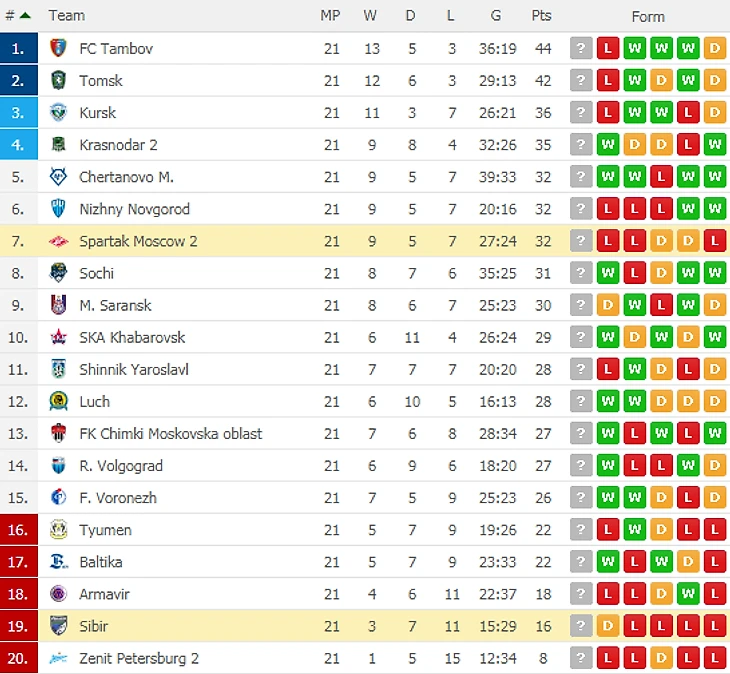Click the FC Tambov club crest icon
The width and height of the screenshot is (730, 674).
pyautogui.click(x=58, y=48)
